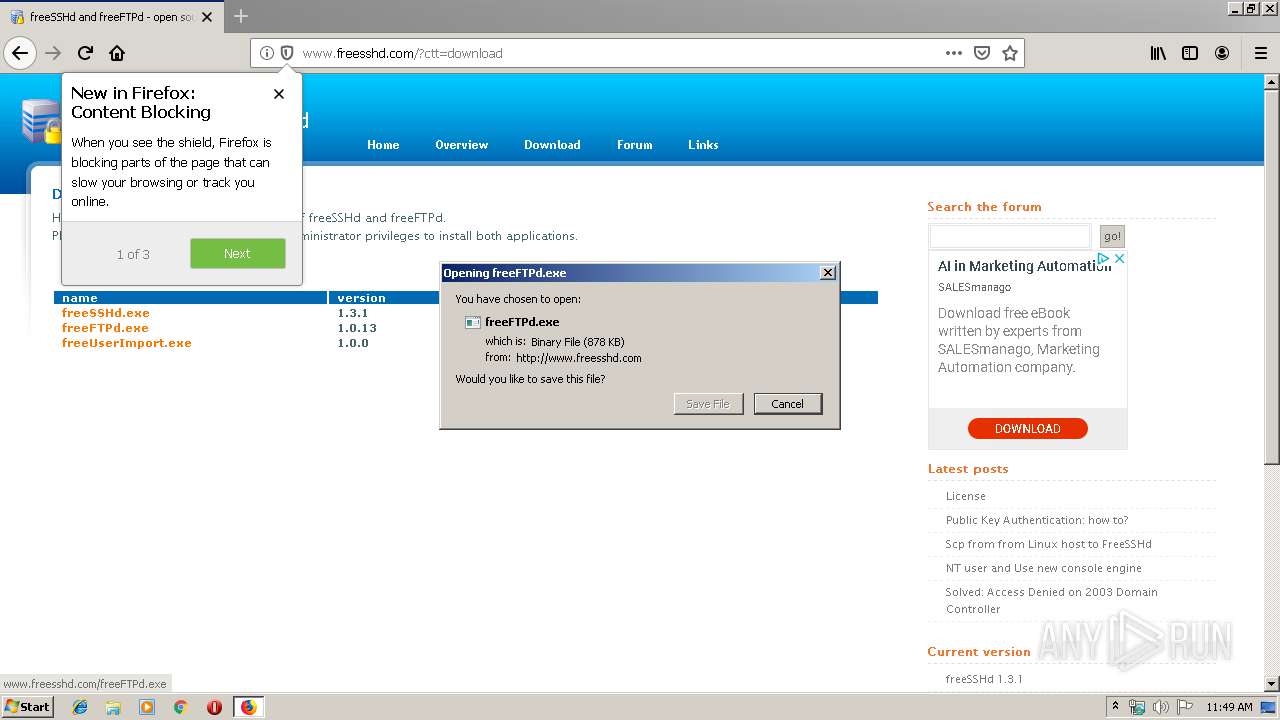Bookmark this page with the star
This screenshot has width=1280, height=720.
(1010, 53)
